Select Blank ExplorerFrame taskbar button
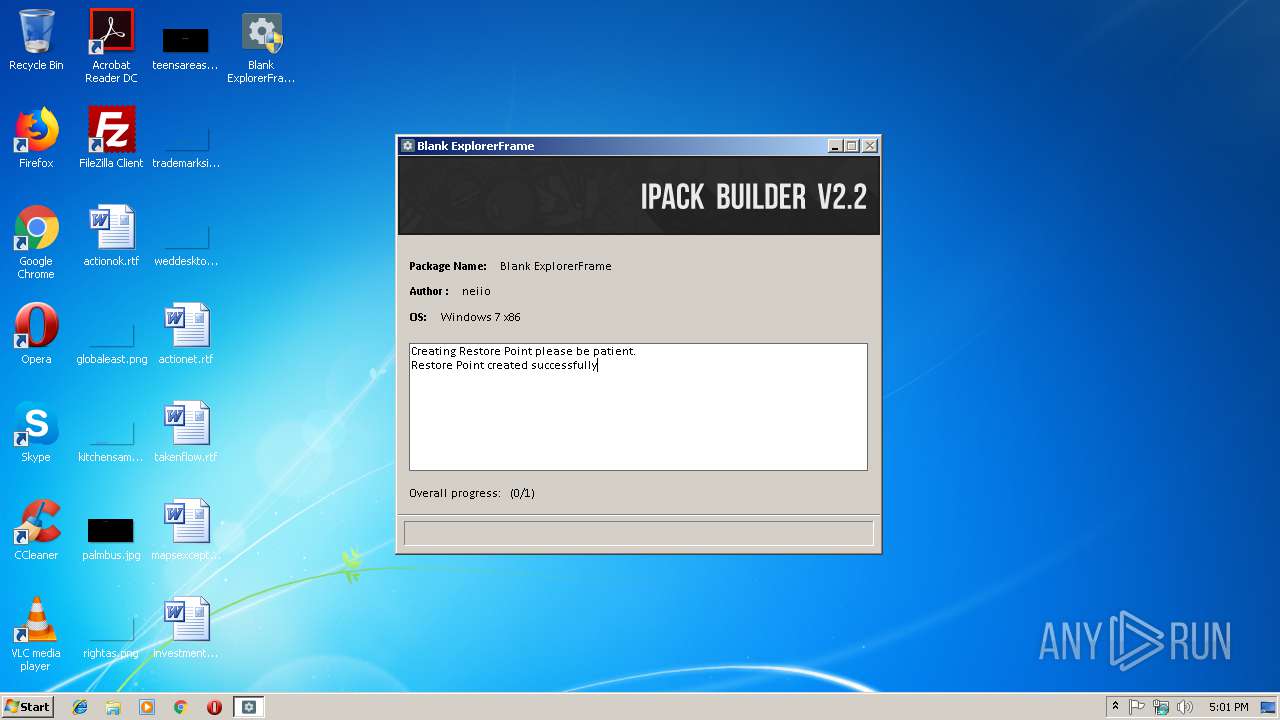The image size is (1280, 720). (249, 707)
